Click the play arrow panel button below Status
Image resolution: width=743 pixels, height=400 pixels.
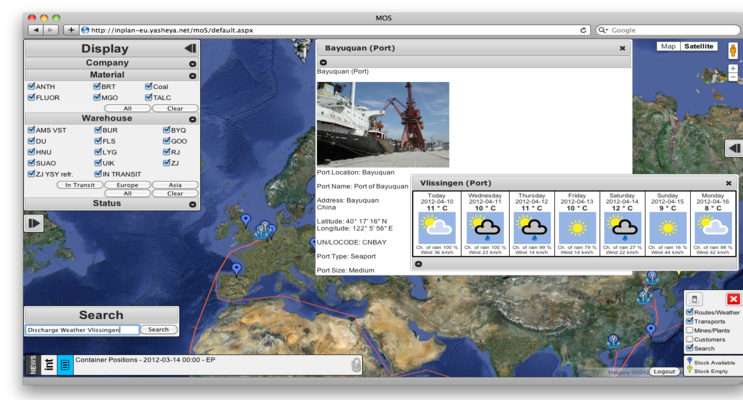coord(34,223)
